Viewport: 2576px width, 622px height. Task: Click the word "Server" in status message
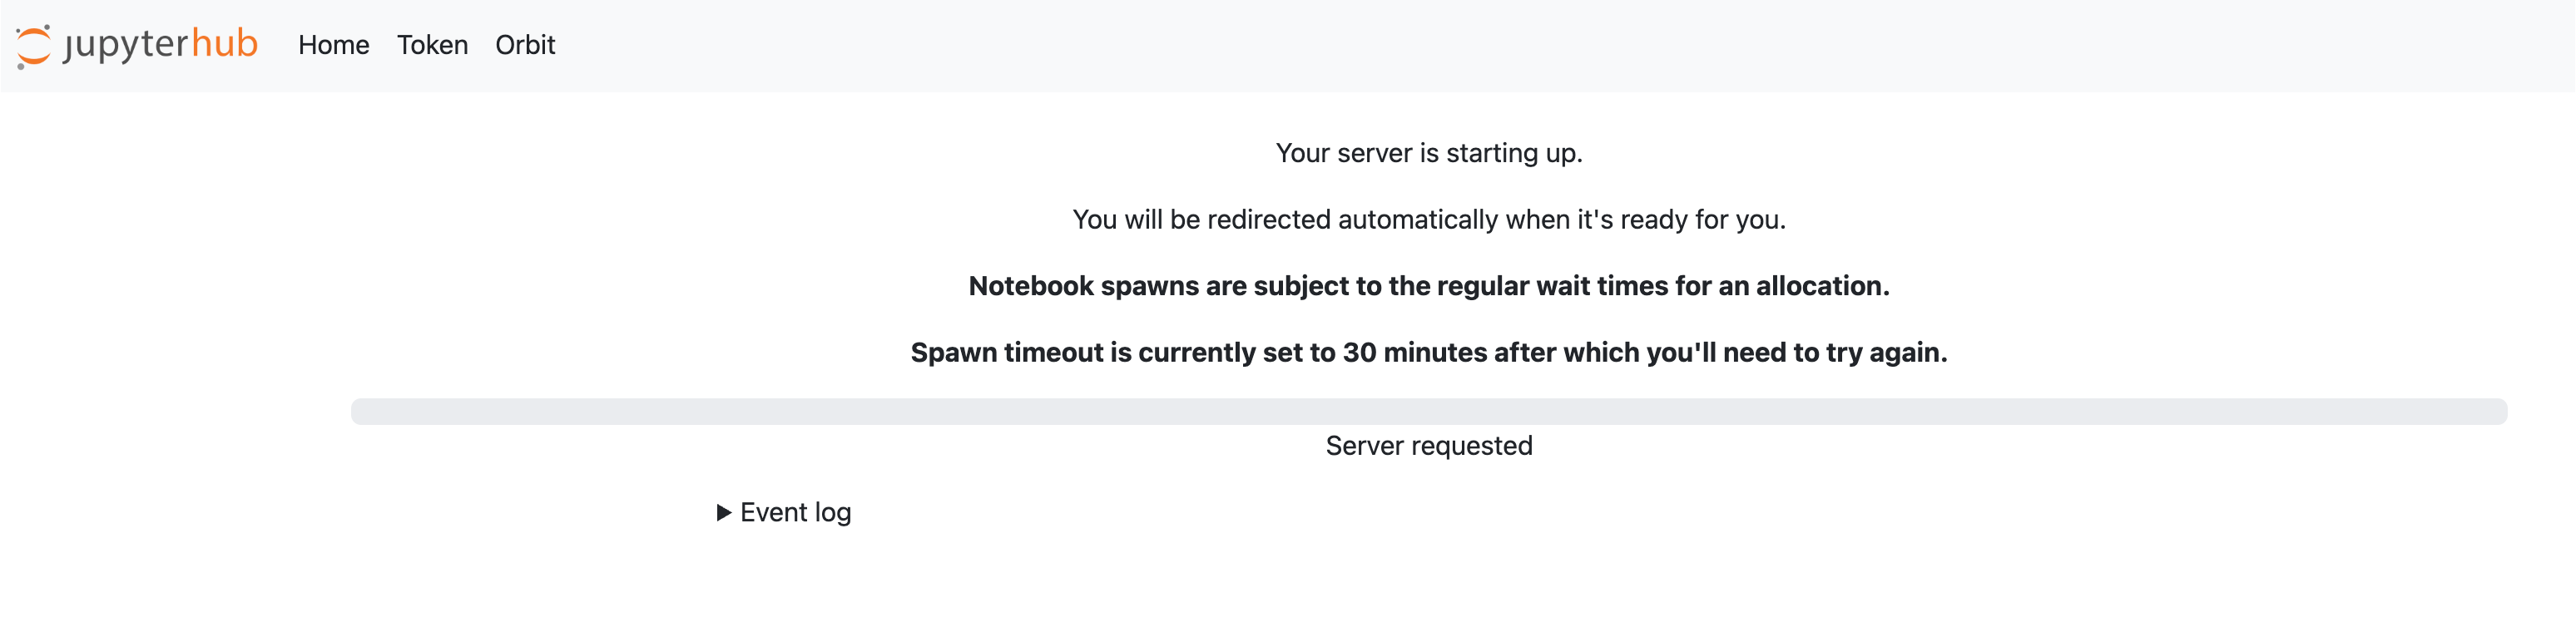point(1362,446)
